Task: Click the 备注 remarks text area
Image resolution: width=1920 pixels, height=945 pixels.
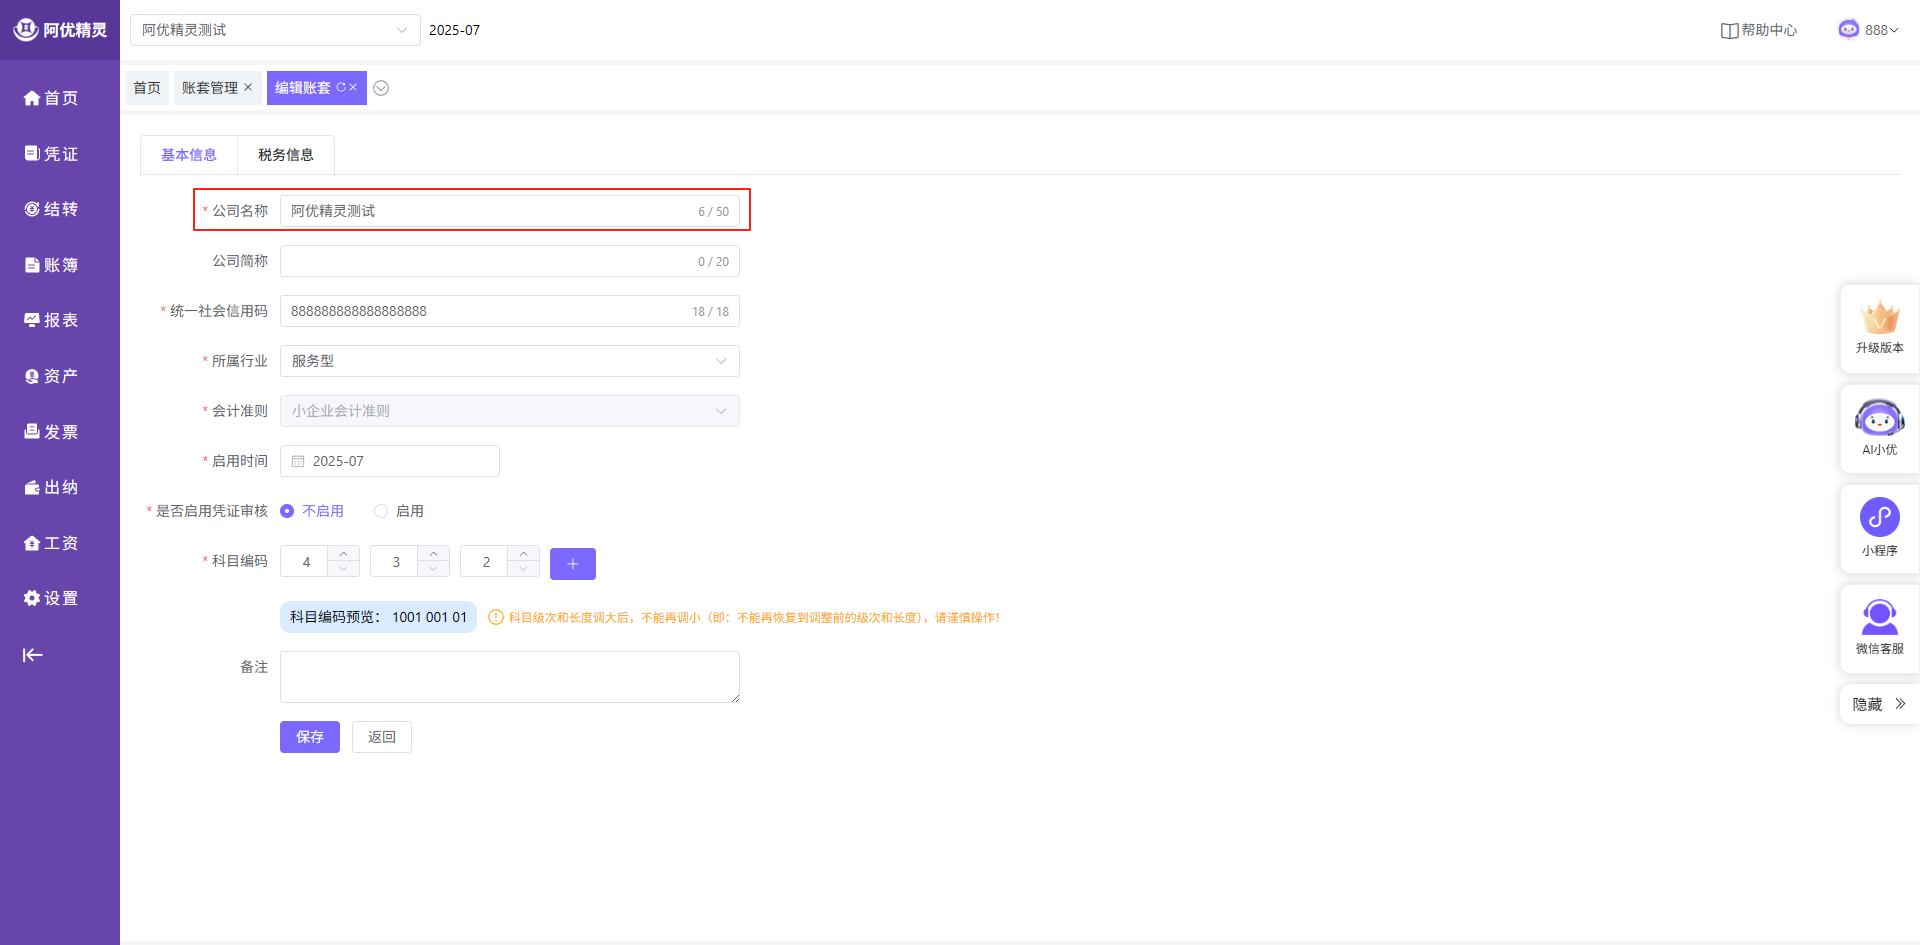Action: [509, 677]
